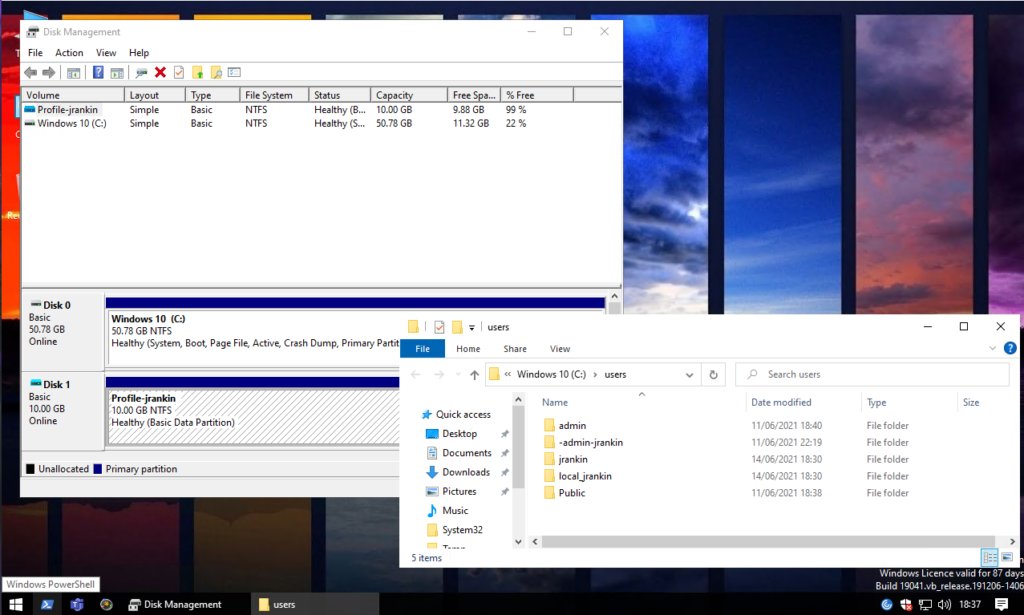Open the address bar history dropdown

point(689,375)
